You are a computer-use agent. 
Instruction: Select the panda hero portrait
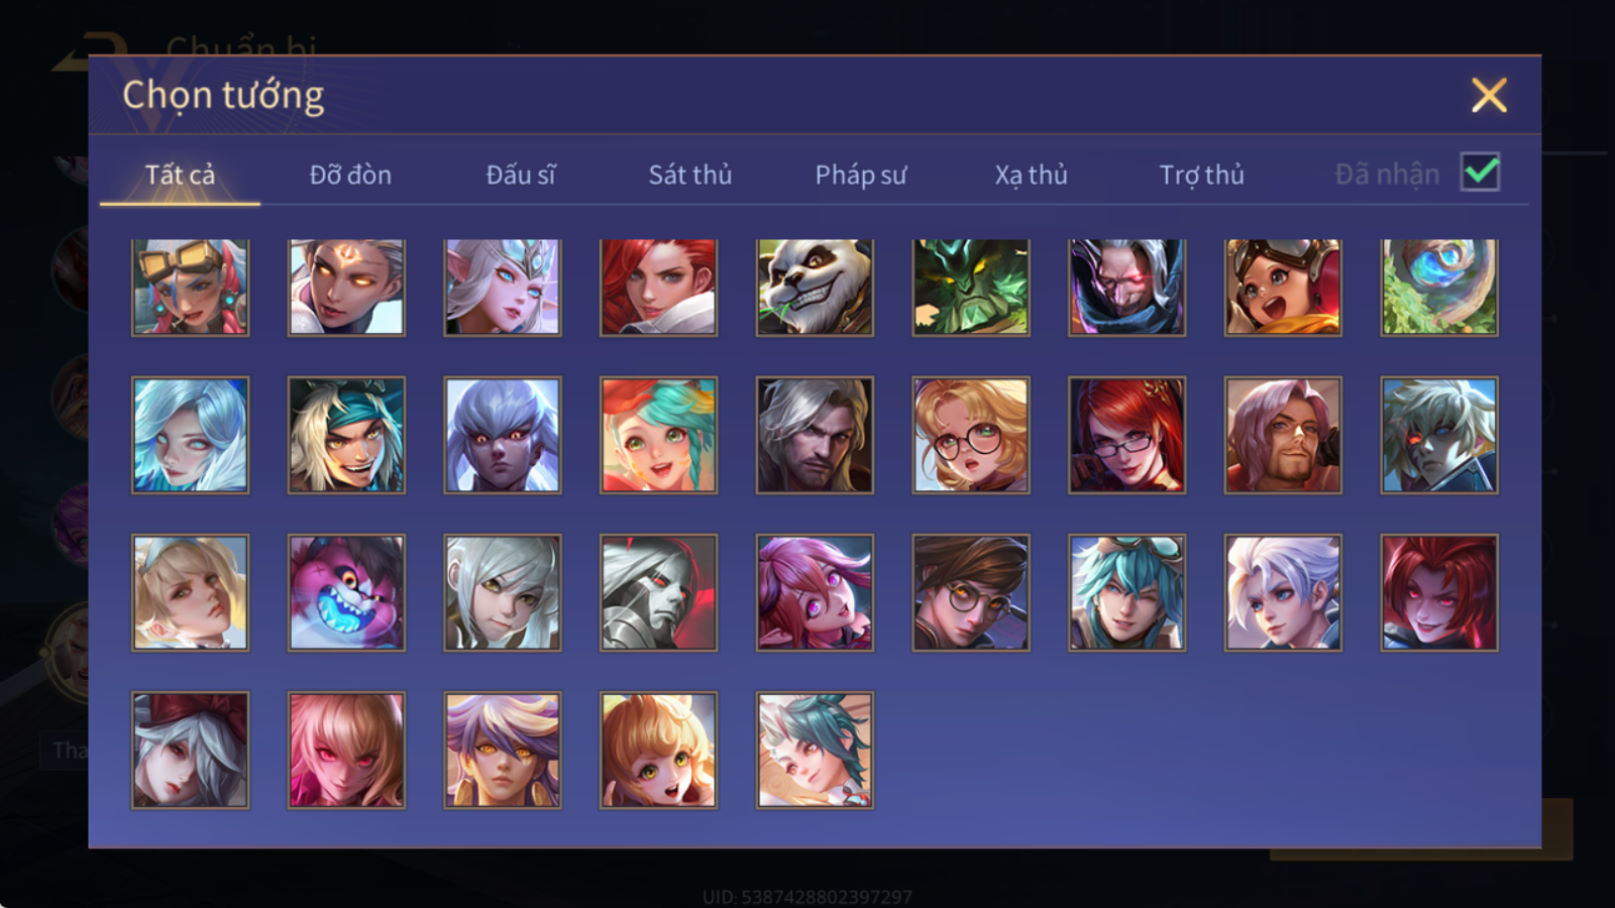(x=814, y=287)
